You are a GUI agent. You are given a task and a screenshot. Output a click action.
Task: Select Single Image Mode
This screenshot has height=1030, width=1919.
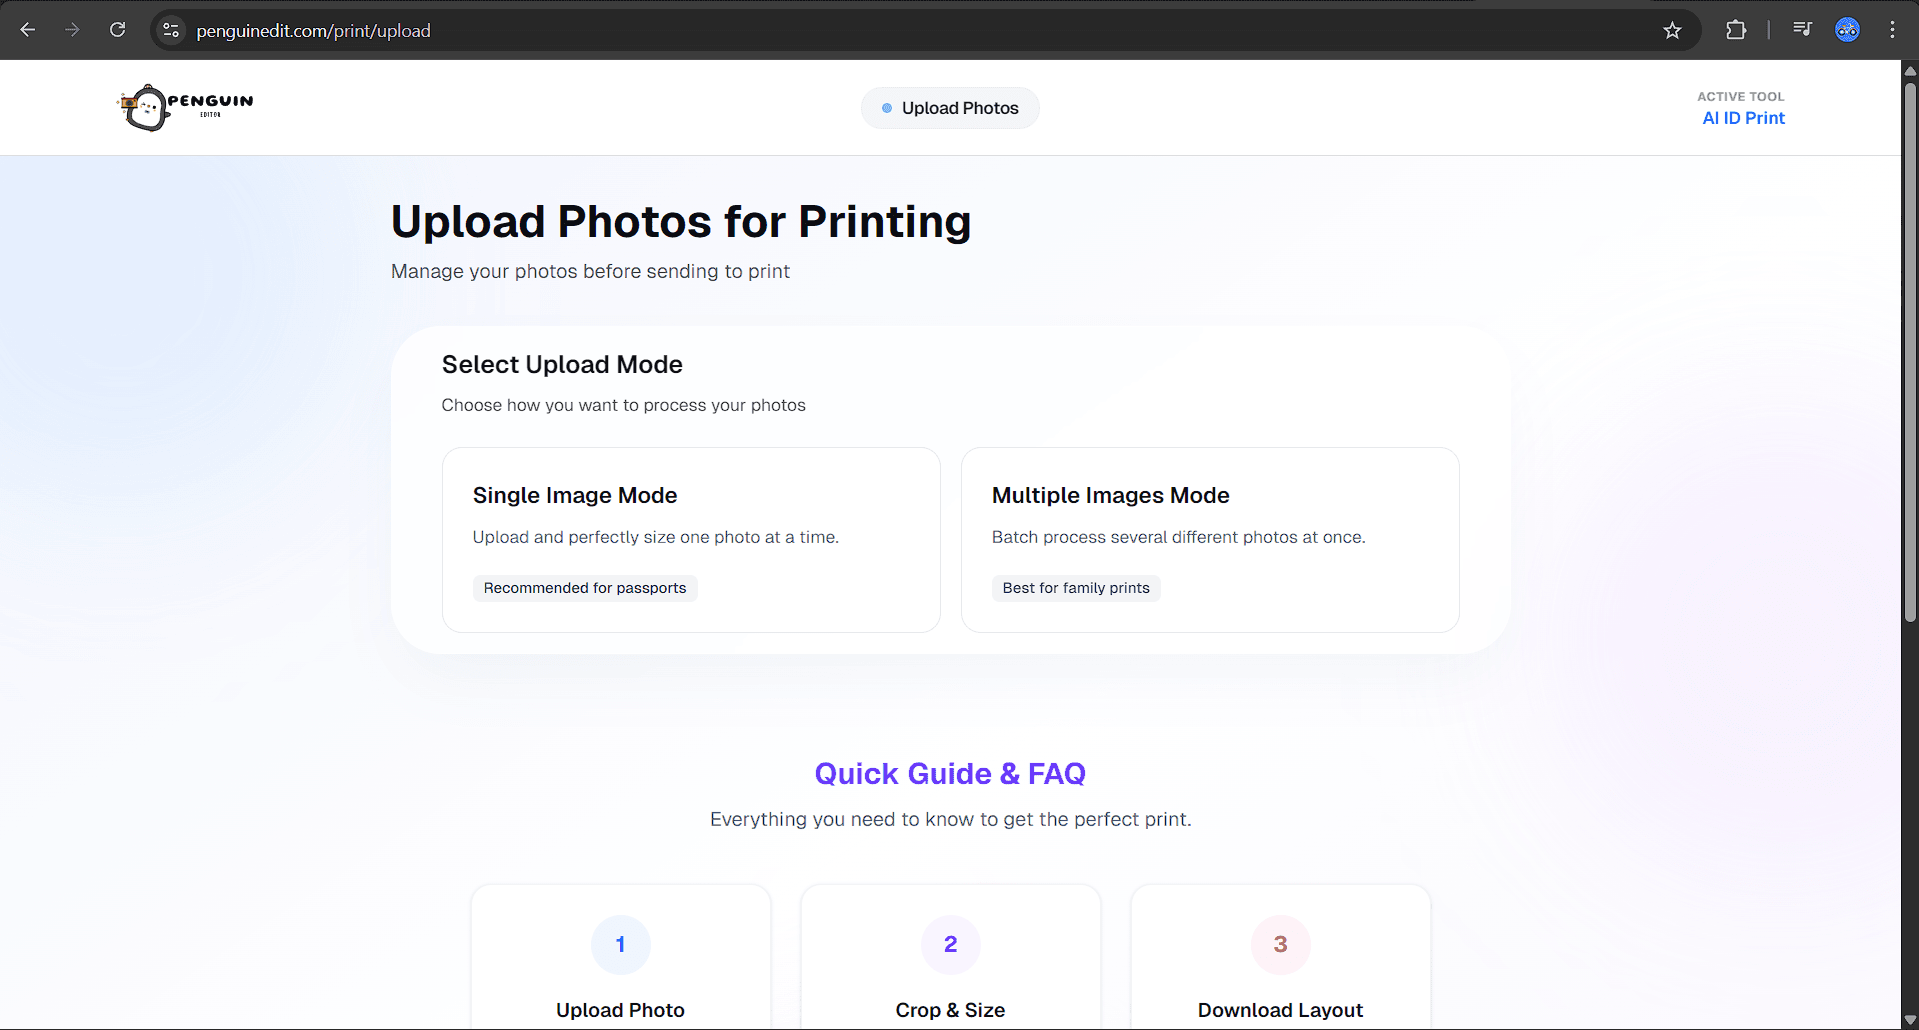691,540
